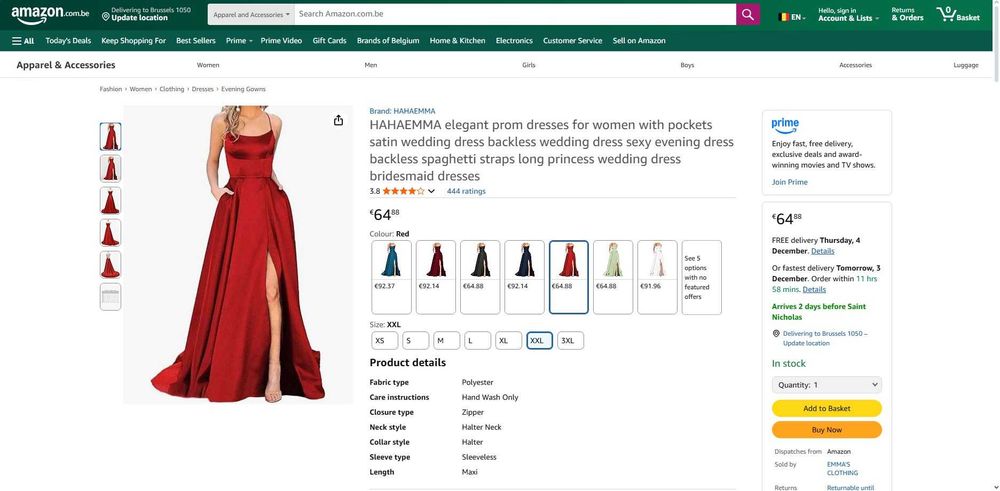Select size XXL
This screenshot has width=1000, height=491.
point(540,341)
